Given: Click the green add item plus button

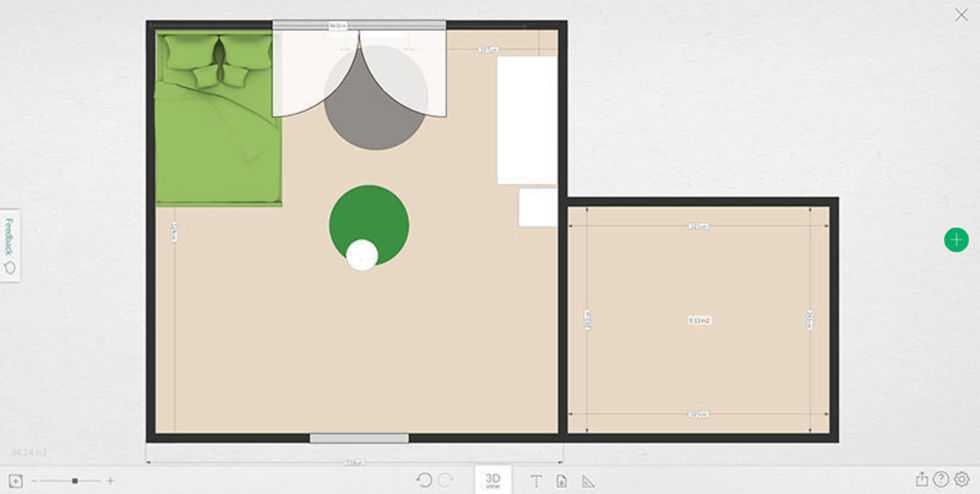Looking at the screenshot, I should [x=956, y=239].
